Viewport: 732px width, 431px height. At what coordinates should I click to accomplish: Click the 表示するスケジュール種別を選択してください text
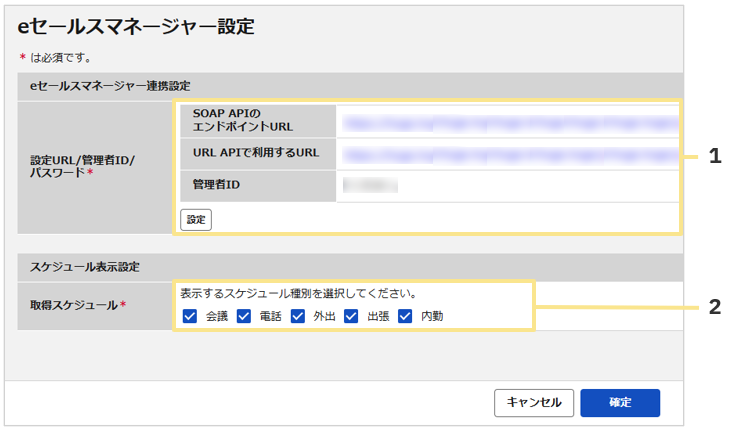tap(299, 294)
